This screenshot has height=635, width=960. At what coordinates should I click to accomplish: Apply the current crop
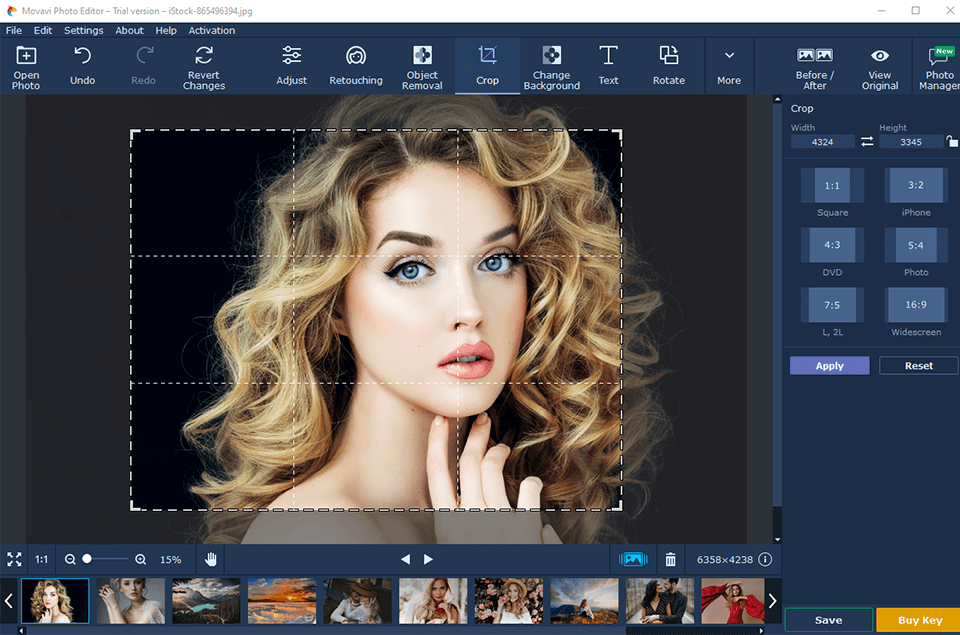click(x=829, y=365)
